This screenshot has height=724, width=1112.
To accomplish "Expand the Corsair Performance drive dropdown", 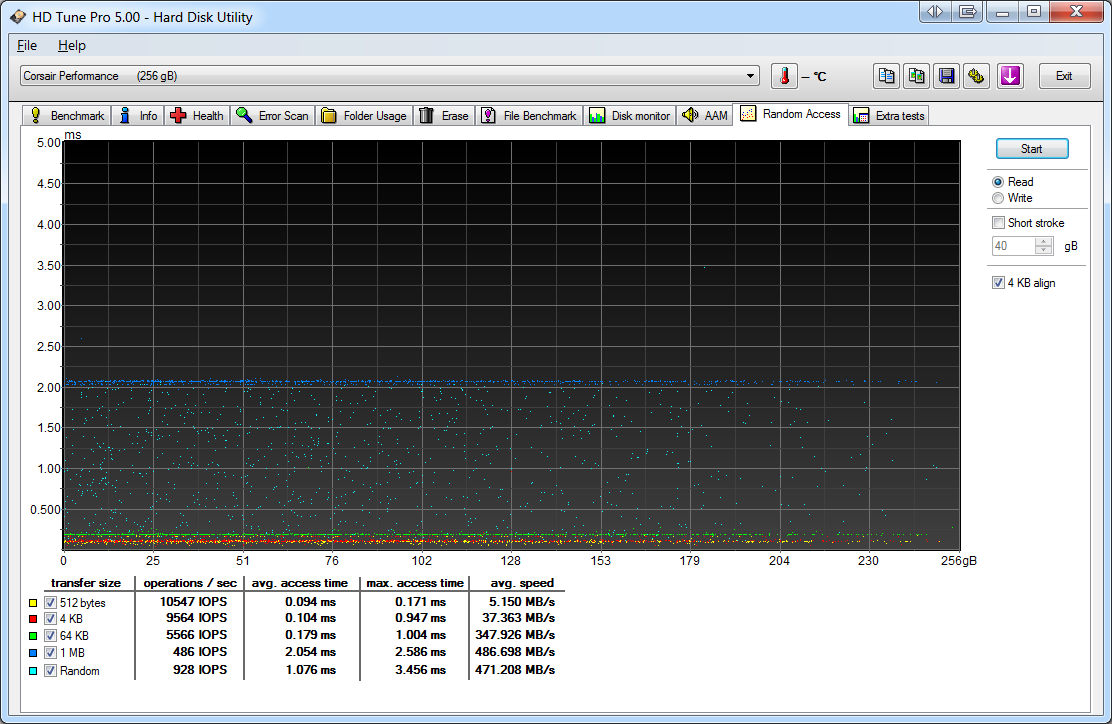I will [751, 76].
